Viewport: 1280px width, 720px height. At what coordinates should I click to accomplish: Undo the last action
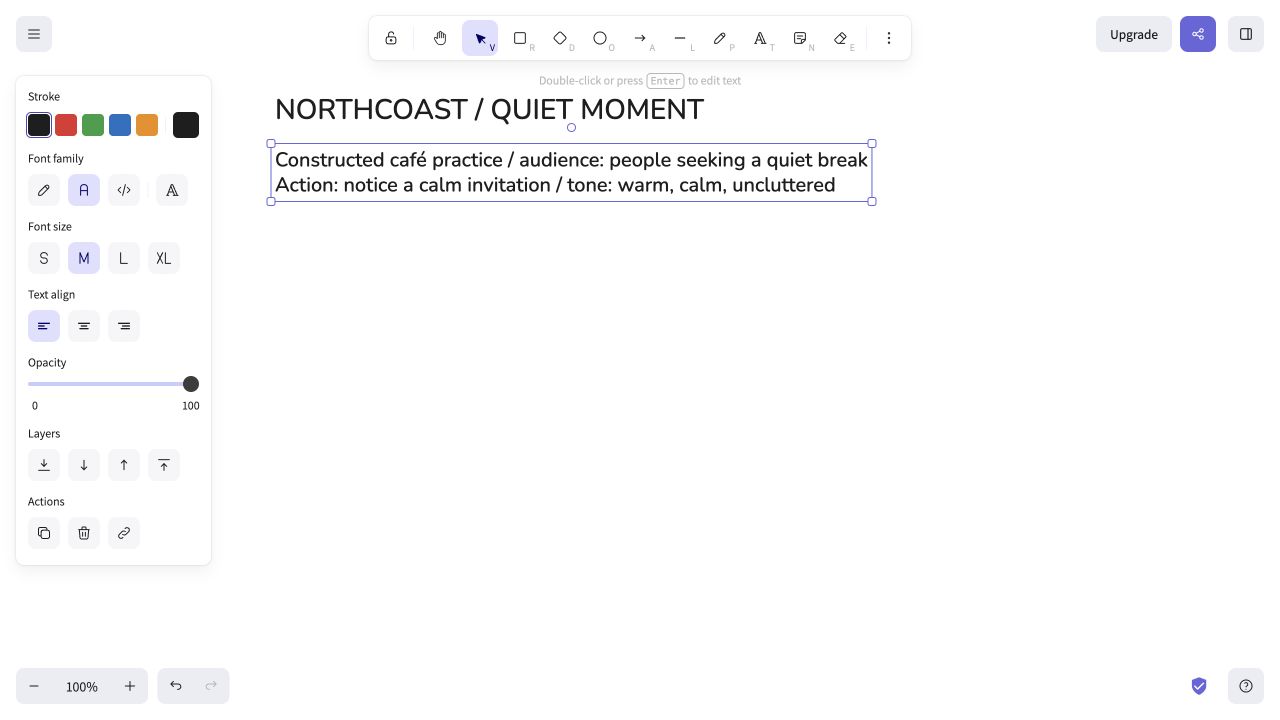tap(176, 686)
